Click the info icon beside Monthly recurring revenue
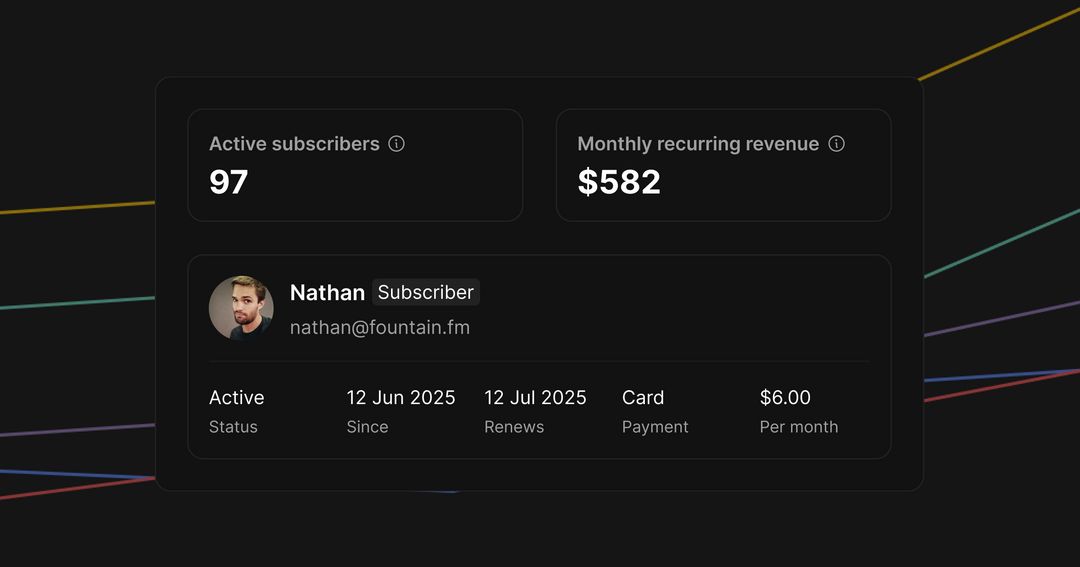Screen dimensions: 1080x567 click(837, 144)
